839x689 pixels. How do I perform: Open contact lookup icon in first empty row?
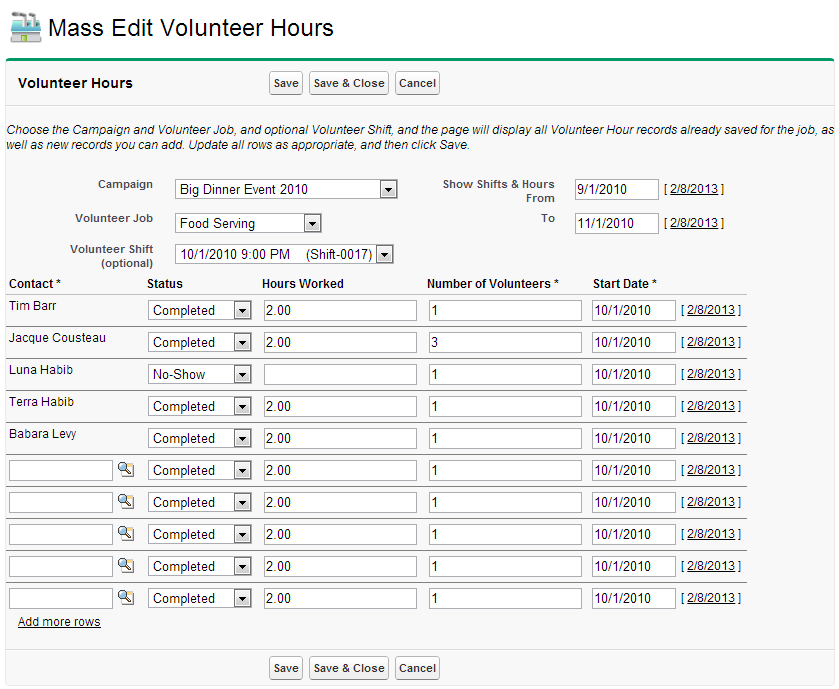[126, 470]
